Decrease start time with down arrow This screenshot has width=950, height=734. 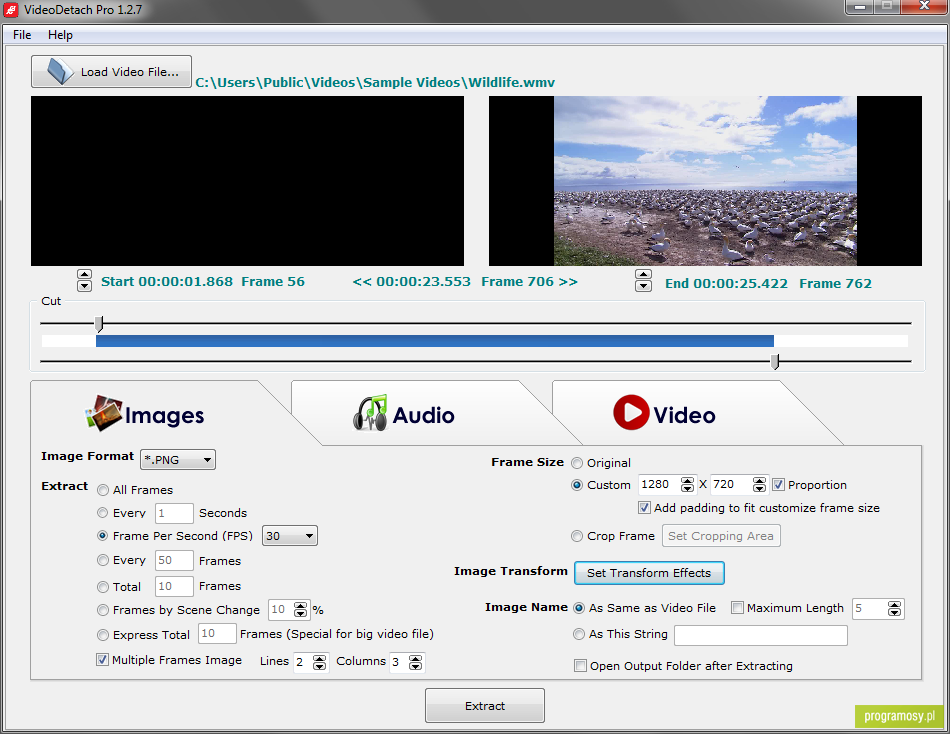[x=84, y=285]
